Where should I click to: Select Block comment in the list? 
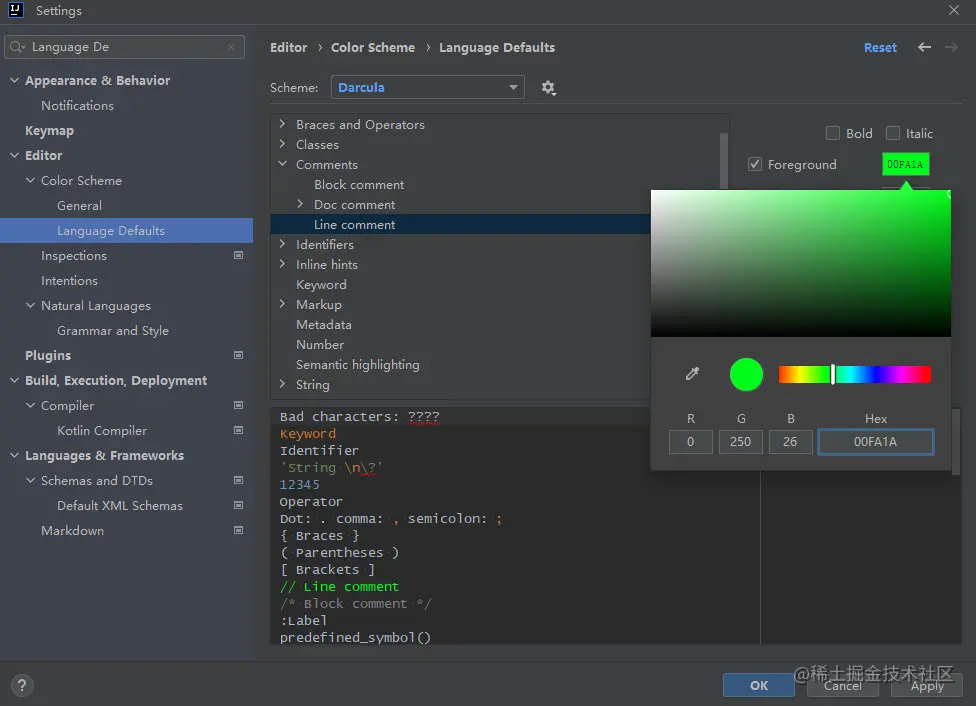(359, 185)
